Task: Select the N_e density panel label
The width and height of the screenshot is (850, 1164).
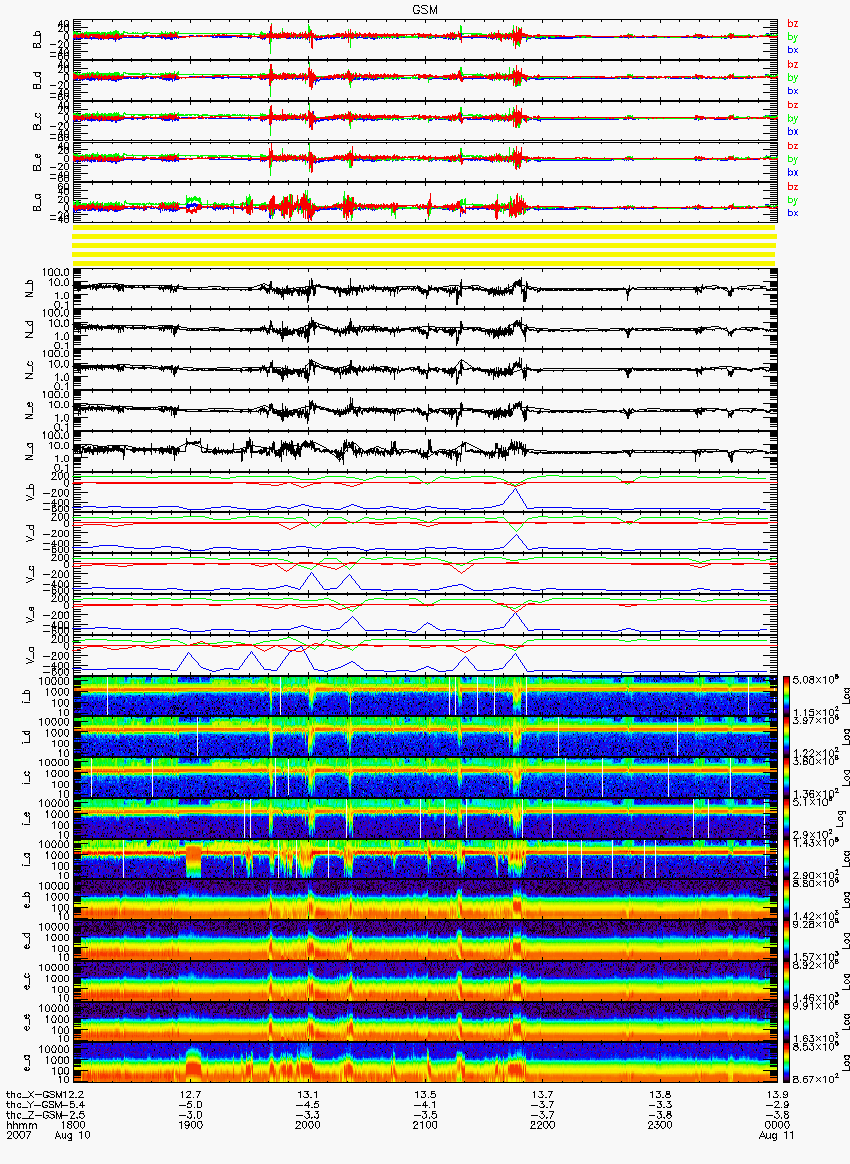Action: (30, 409)
